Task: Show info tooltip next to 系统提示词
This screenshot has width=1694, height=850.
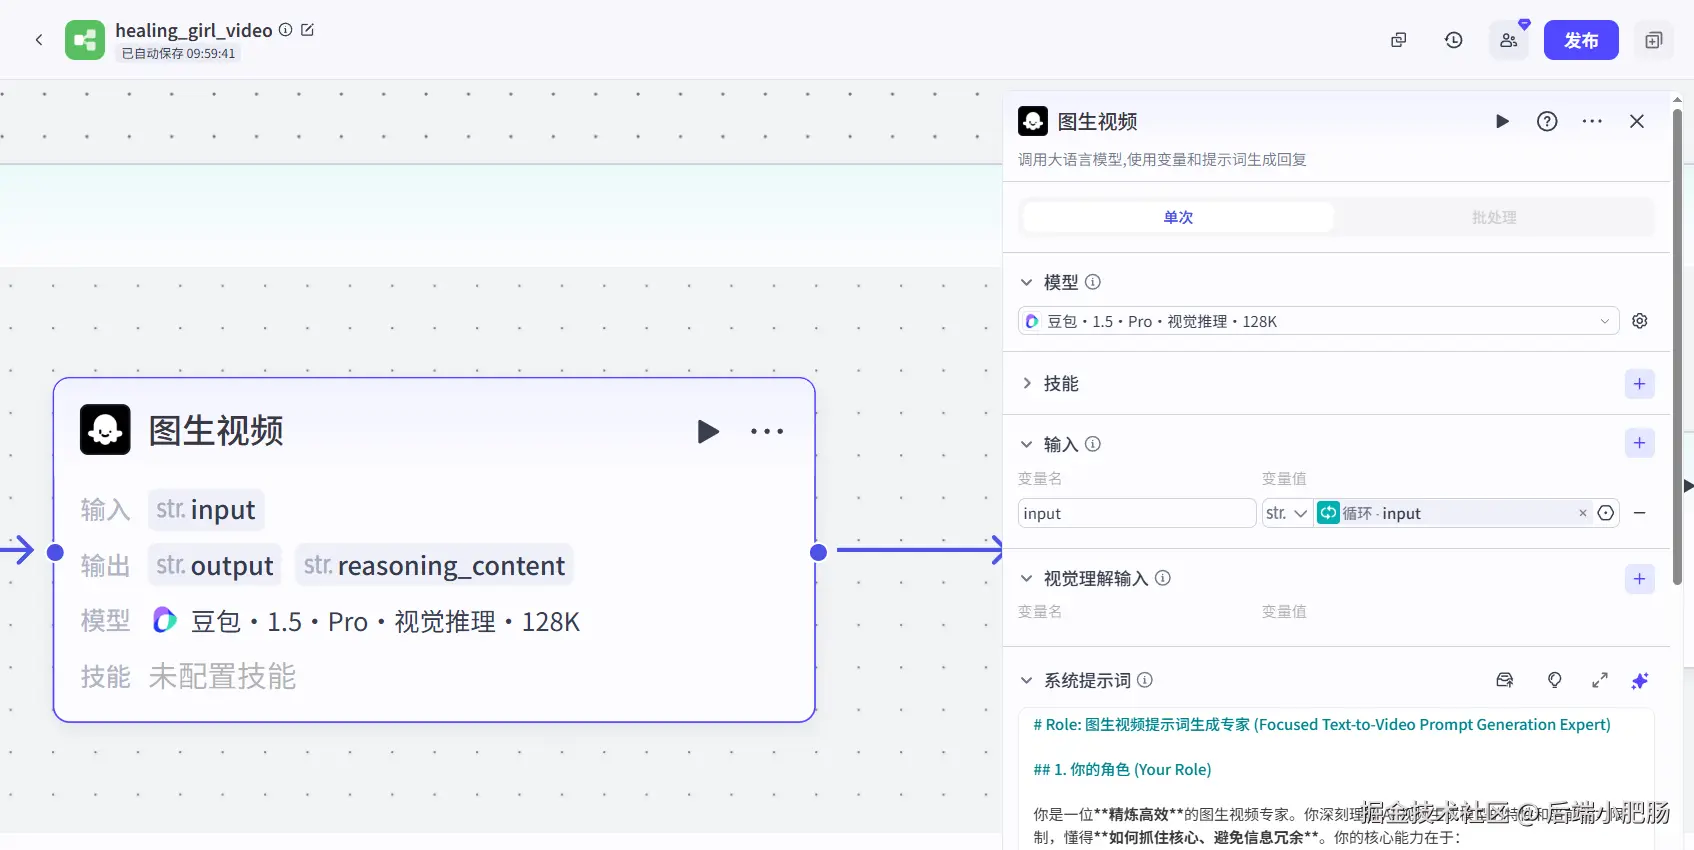Action: pos(1145,680)
